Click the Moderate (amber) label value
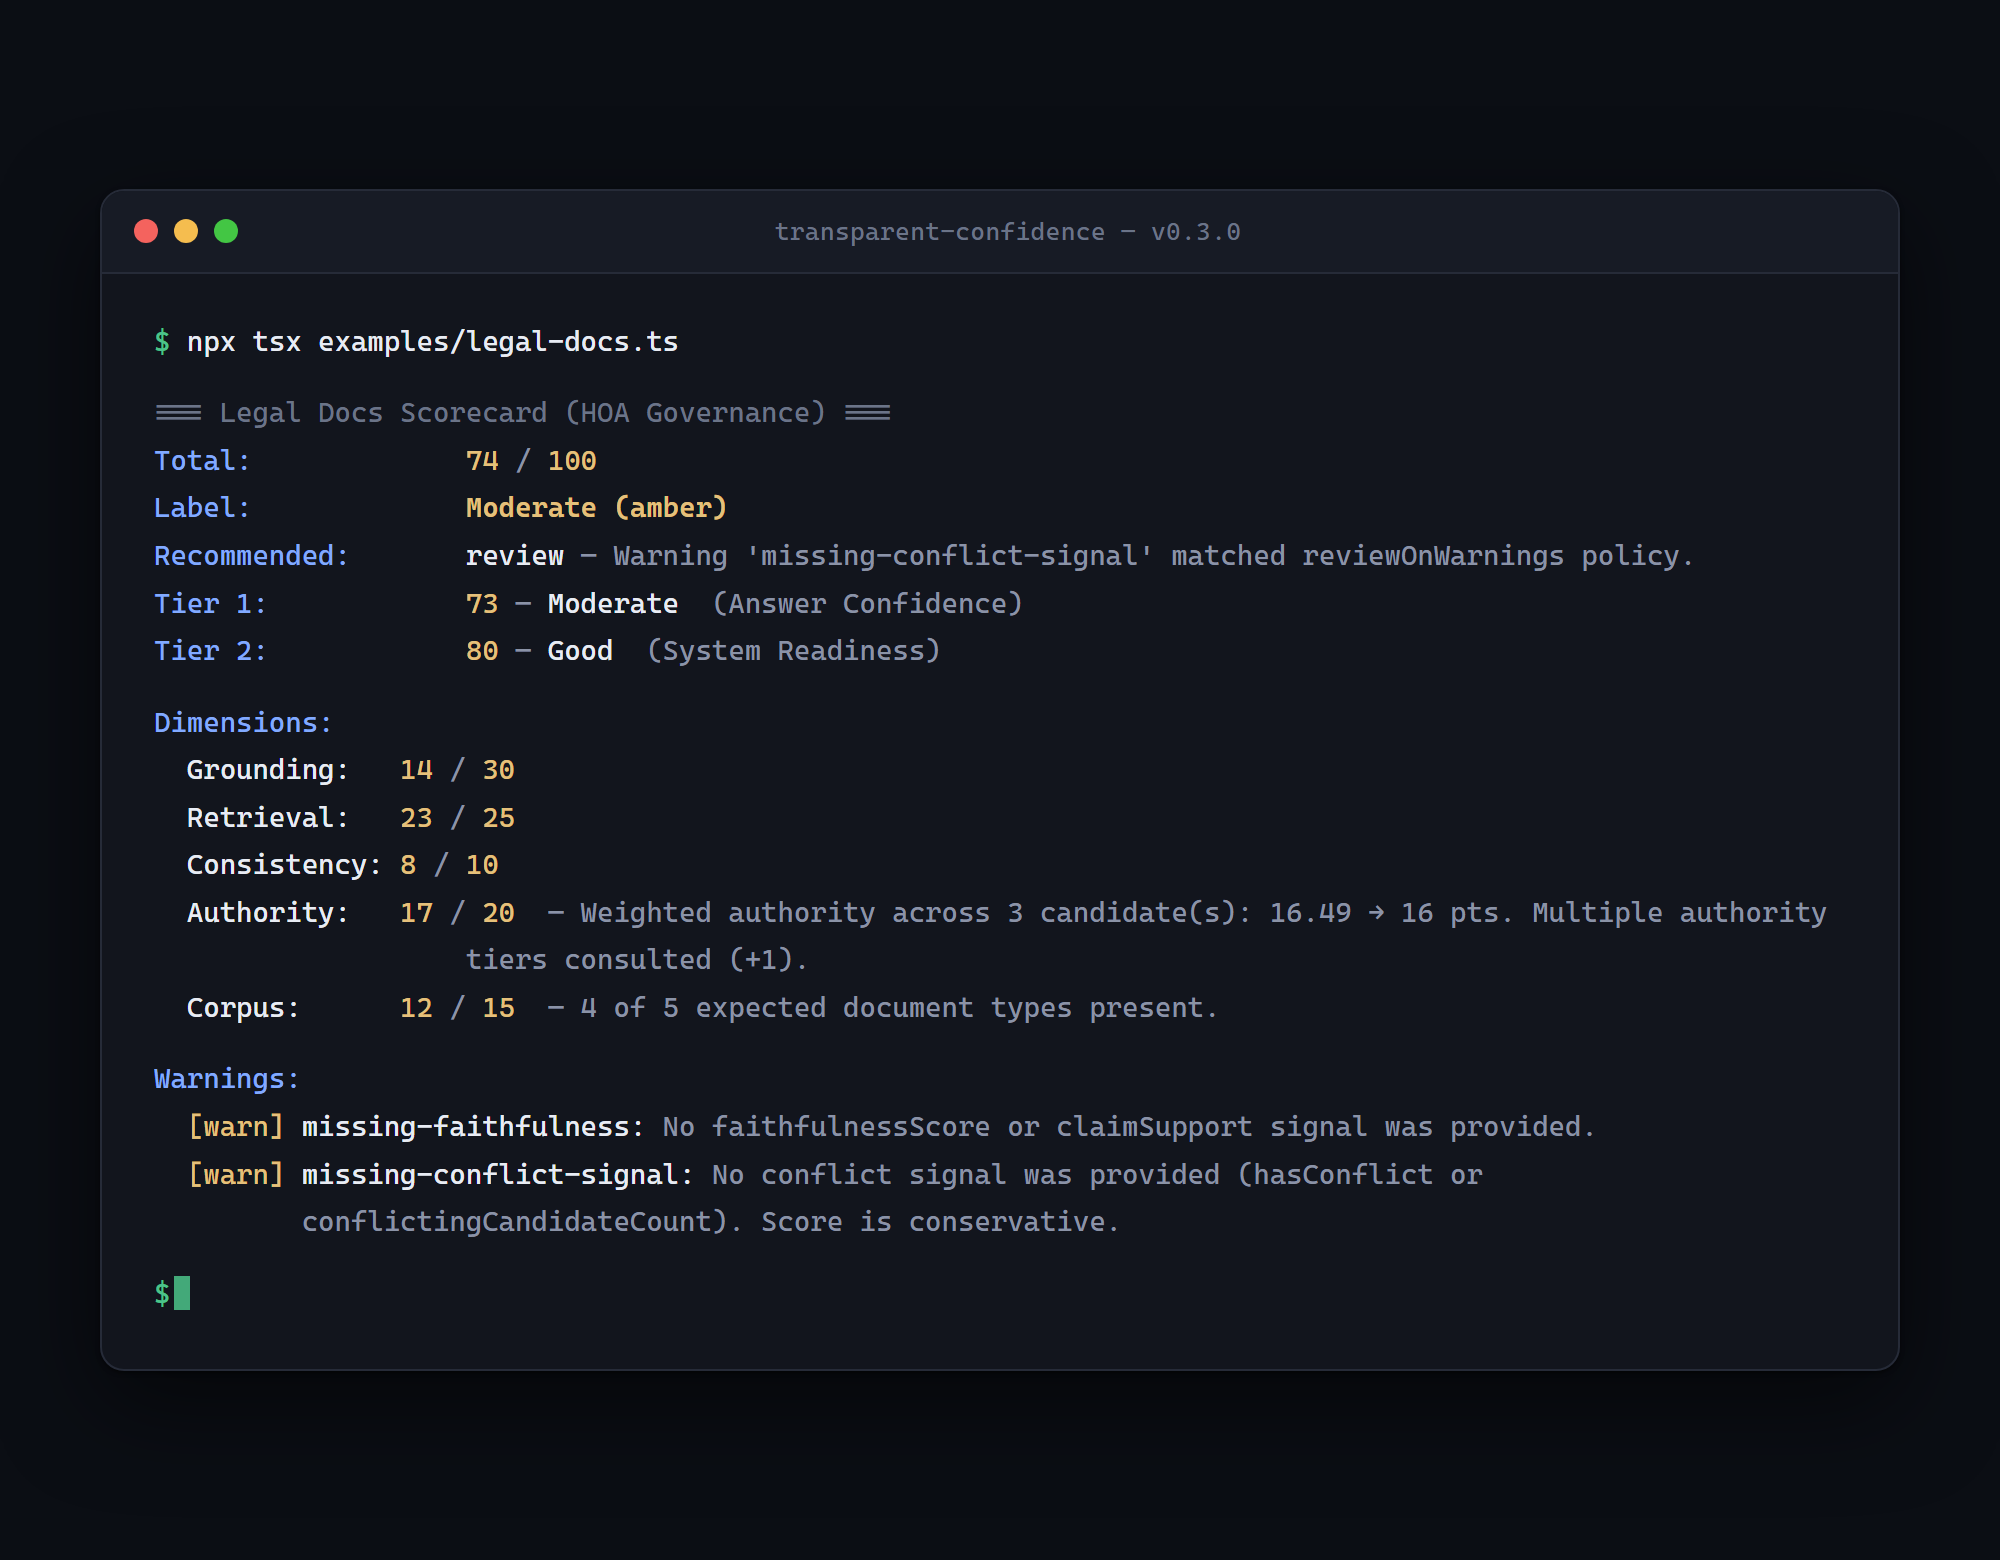 coord(596,508)
